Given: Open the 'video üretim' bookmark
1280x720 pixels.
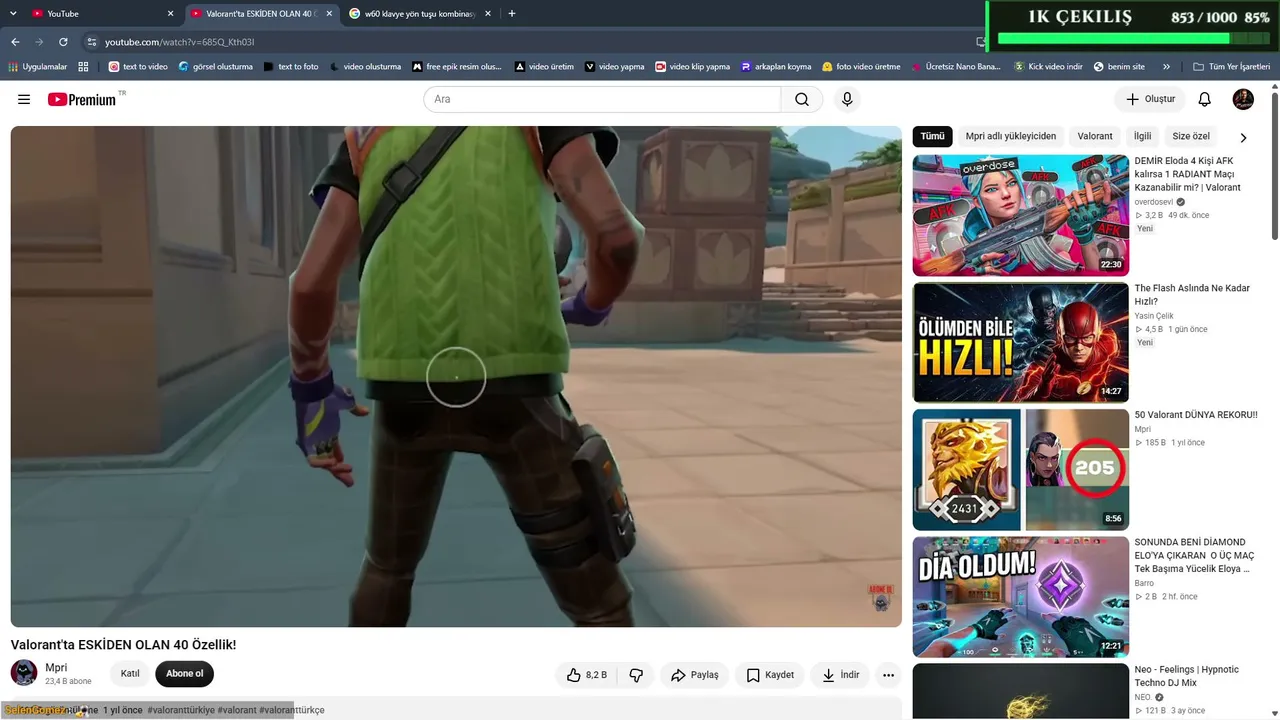Looking at the screenshot, I should tap(544, 67).
